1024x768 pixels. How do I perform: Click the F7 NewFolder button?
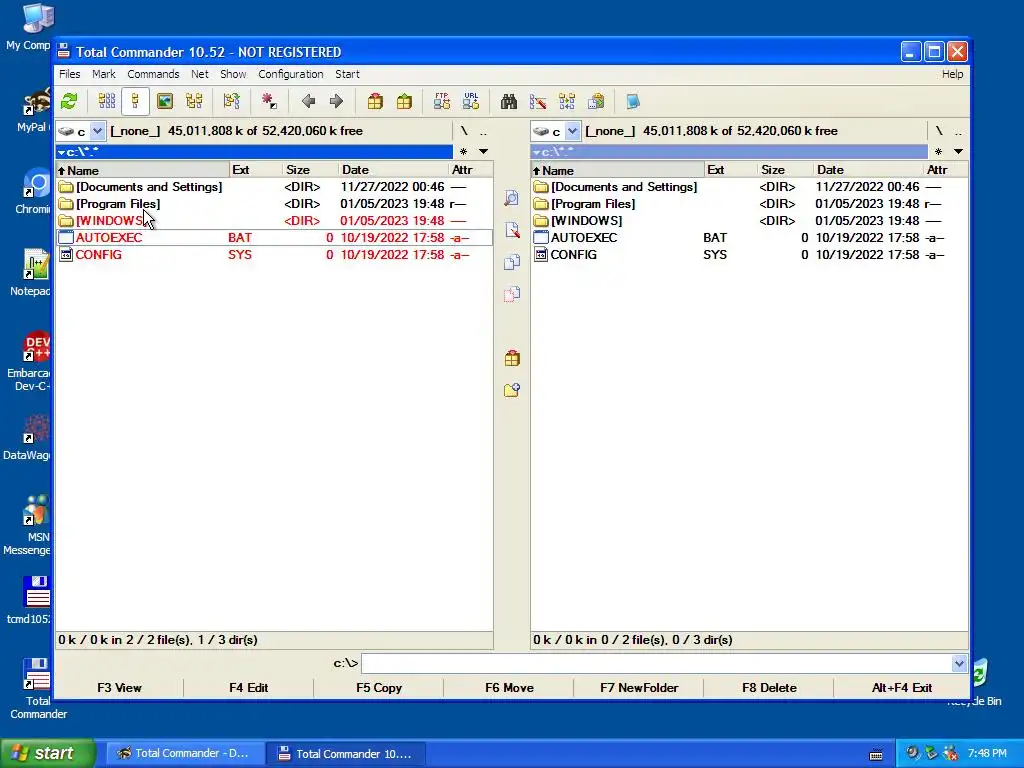click(x=639, y=688)
